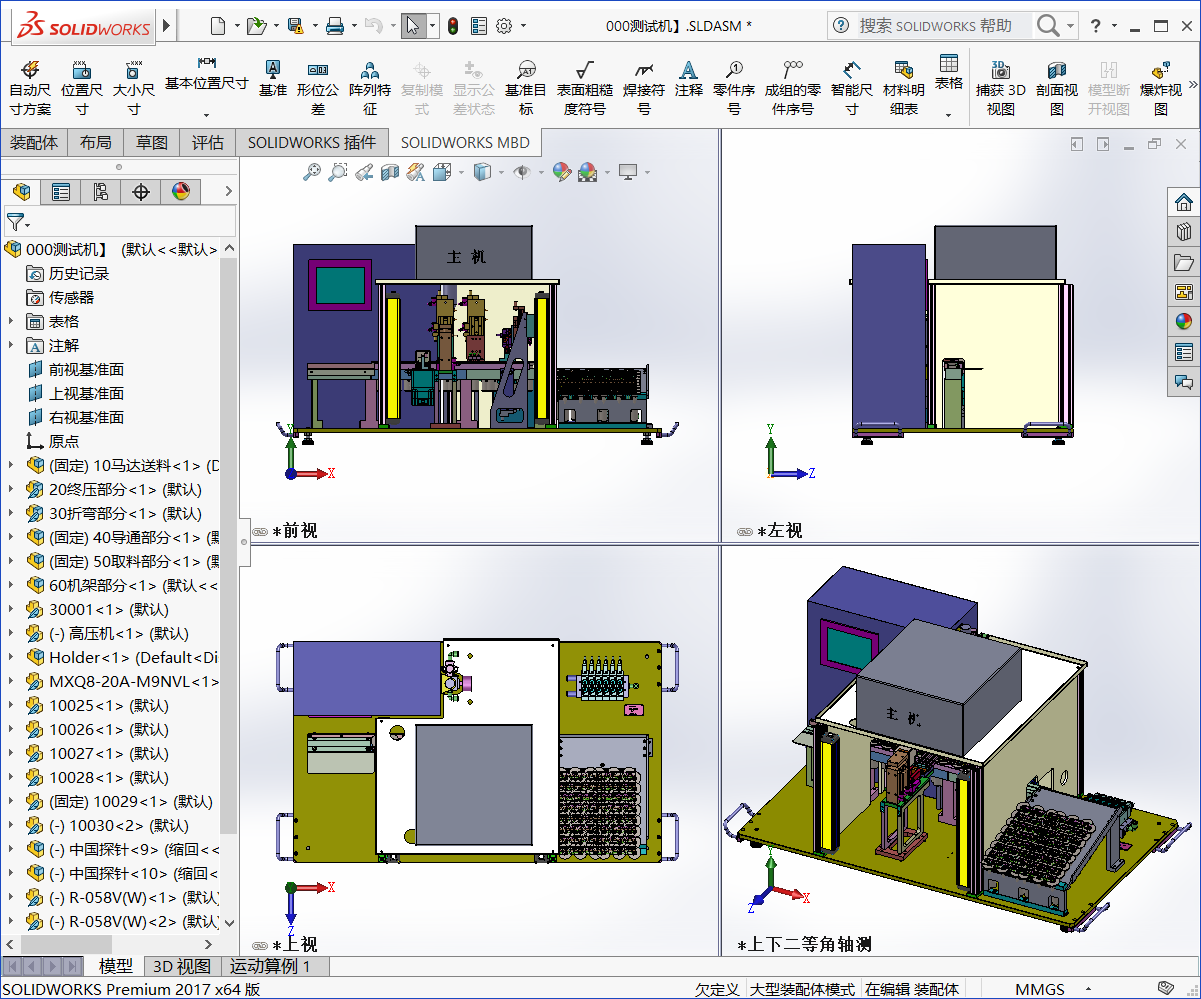The width and height of the screenshot is (1201, 999).
Task: Click Capture 3D View (捕获 3D 视图)
Action: [x=1000, y=87]
